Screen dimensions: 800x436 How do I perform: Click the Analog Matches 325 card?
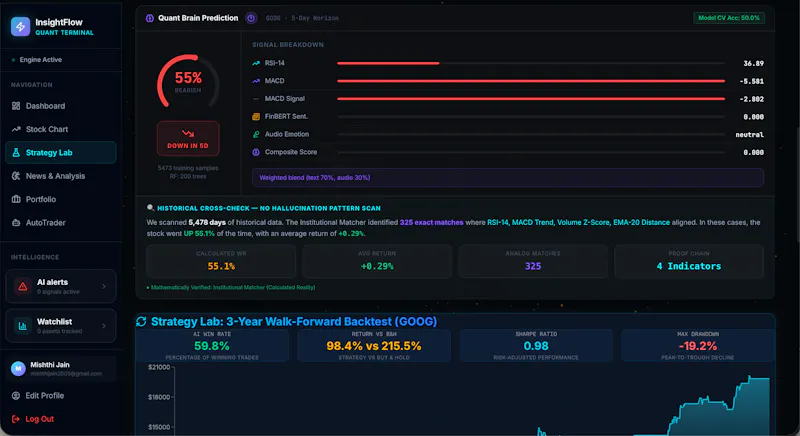click(533, 261)
